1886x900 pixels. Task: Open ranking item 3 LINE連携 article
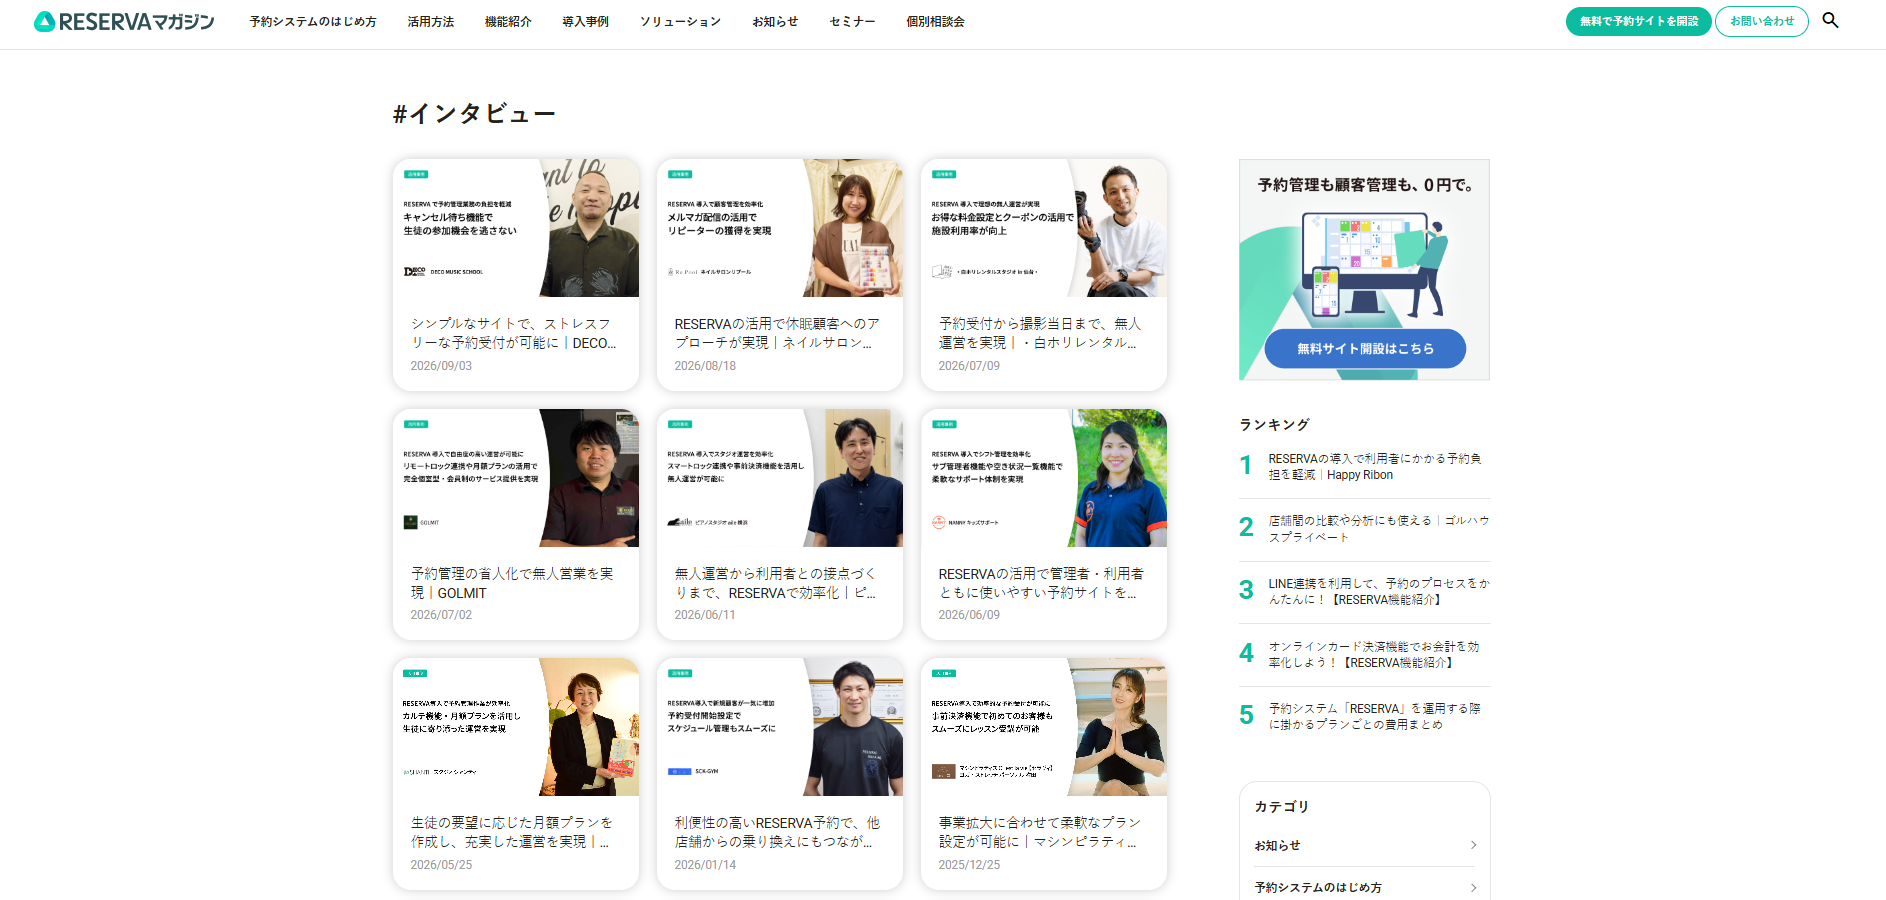pyautogui.click(x=1379, y=592)
